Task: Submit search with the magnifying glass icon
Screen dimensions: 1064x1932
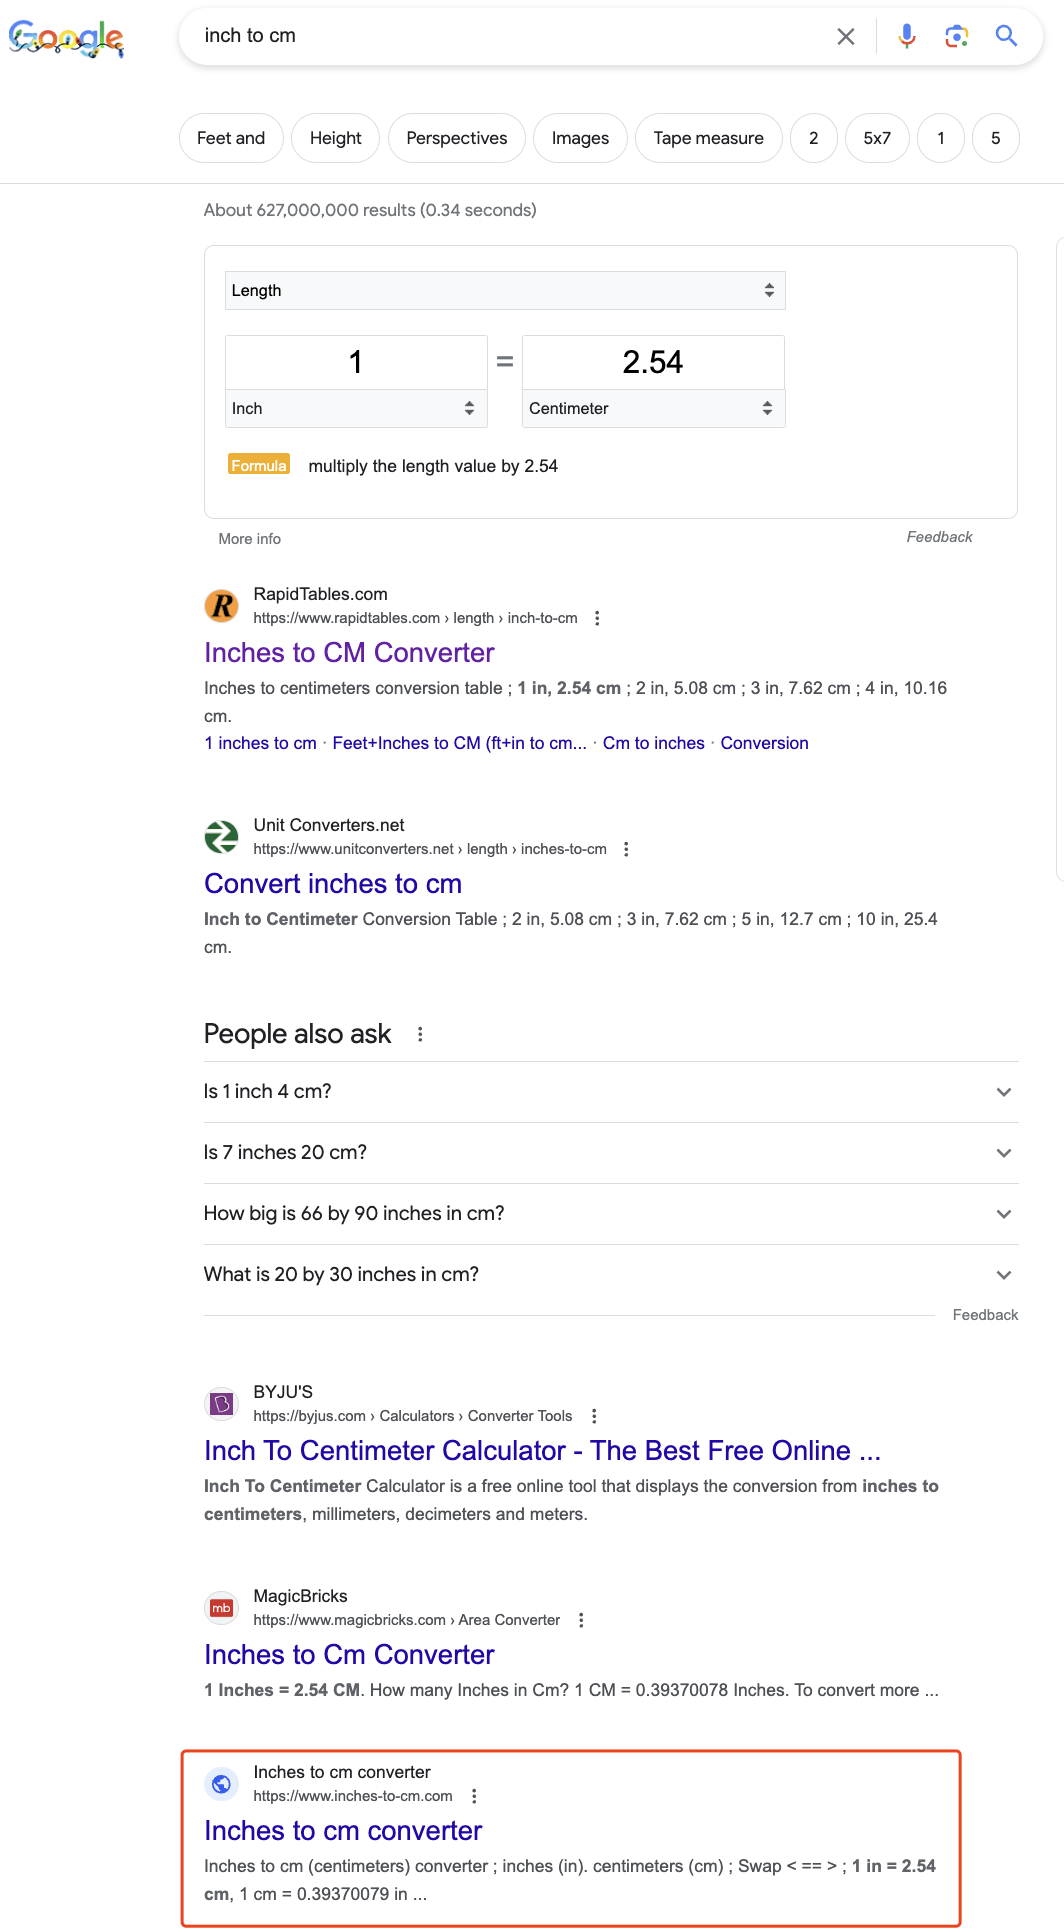Action: point(1006,36)
